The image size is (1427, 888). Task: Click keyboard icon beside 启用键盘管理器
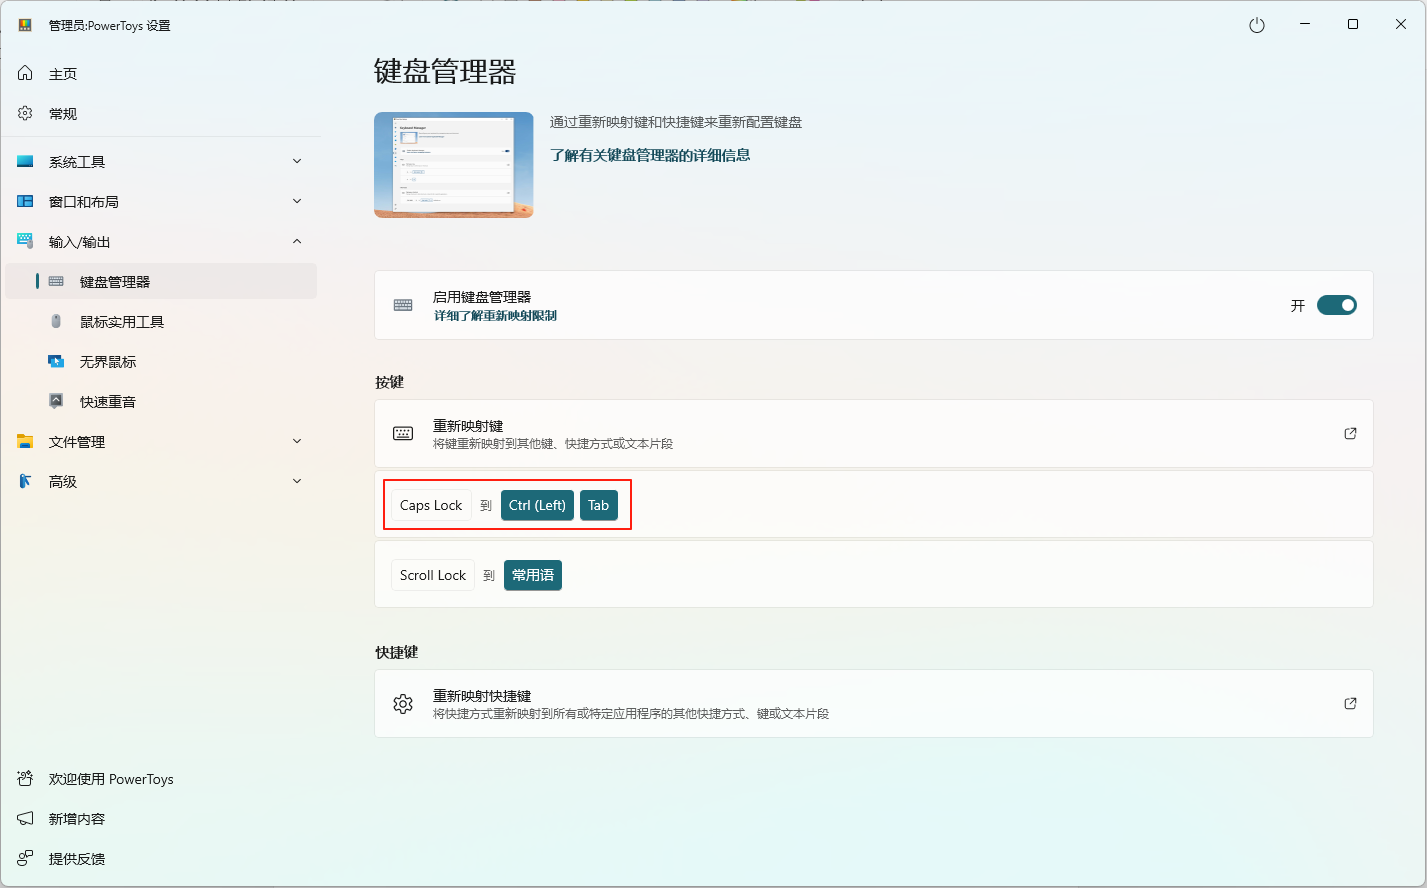coord(403,305)
